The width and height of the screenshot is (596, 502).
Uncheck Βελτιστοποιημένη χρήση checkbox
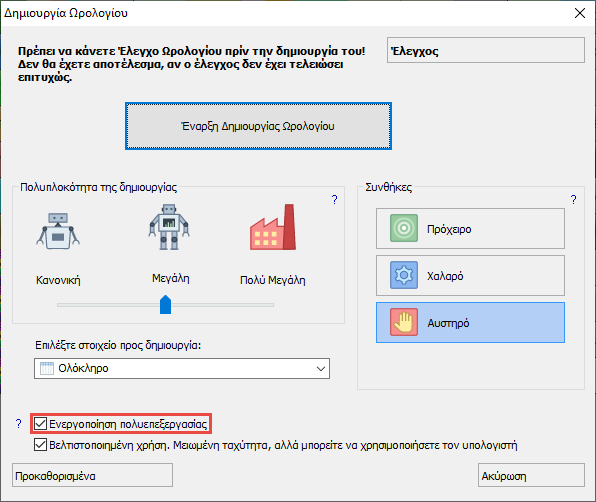(x=40, y=445)
